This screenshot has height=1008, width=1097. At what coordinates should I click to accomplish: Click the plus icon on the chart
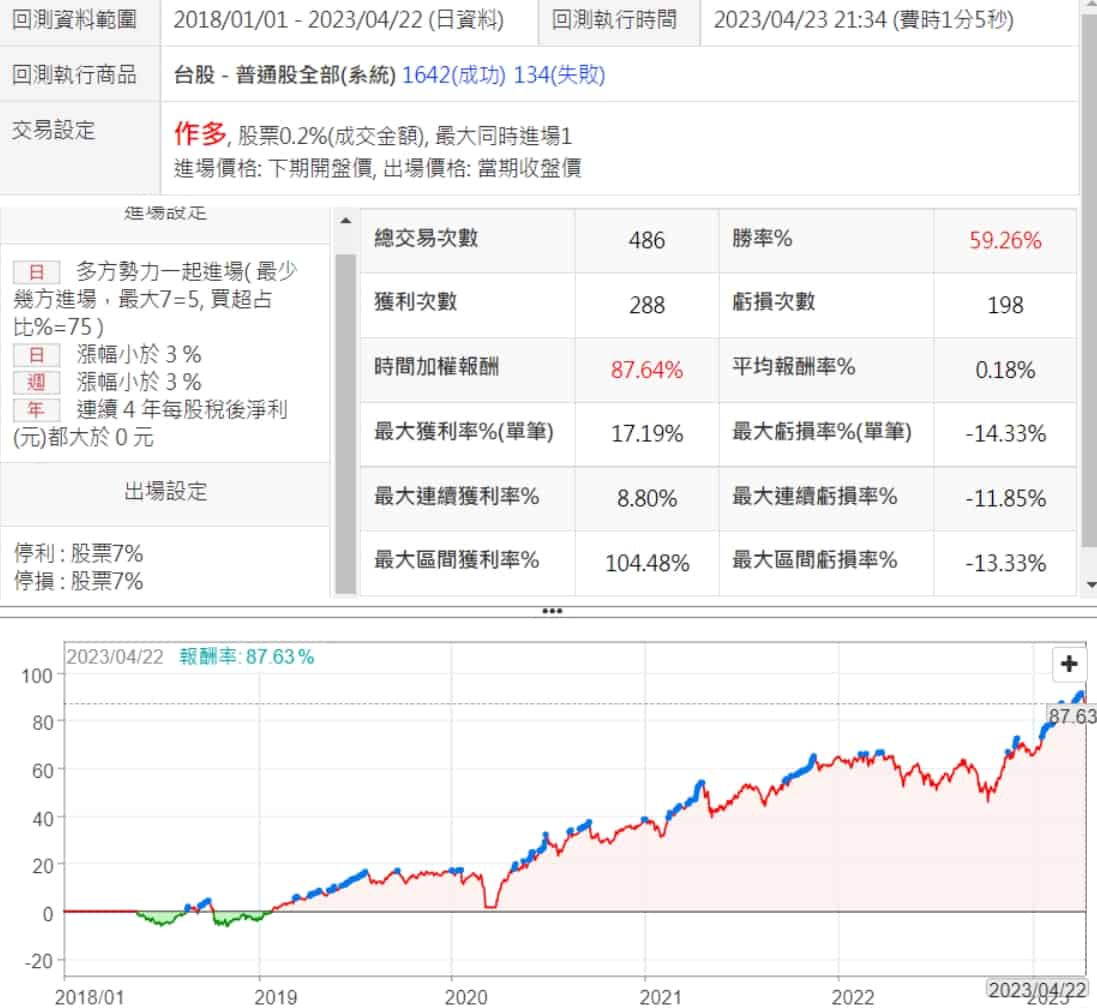pos(1069,663)
